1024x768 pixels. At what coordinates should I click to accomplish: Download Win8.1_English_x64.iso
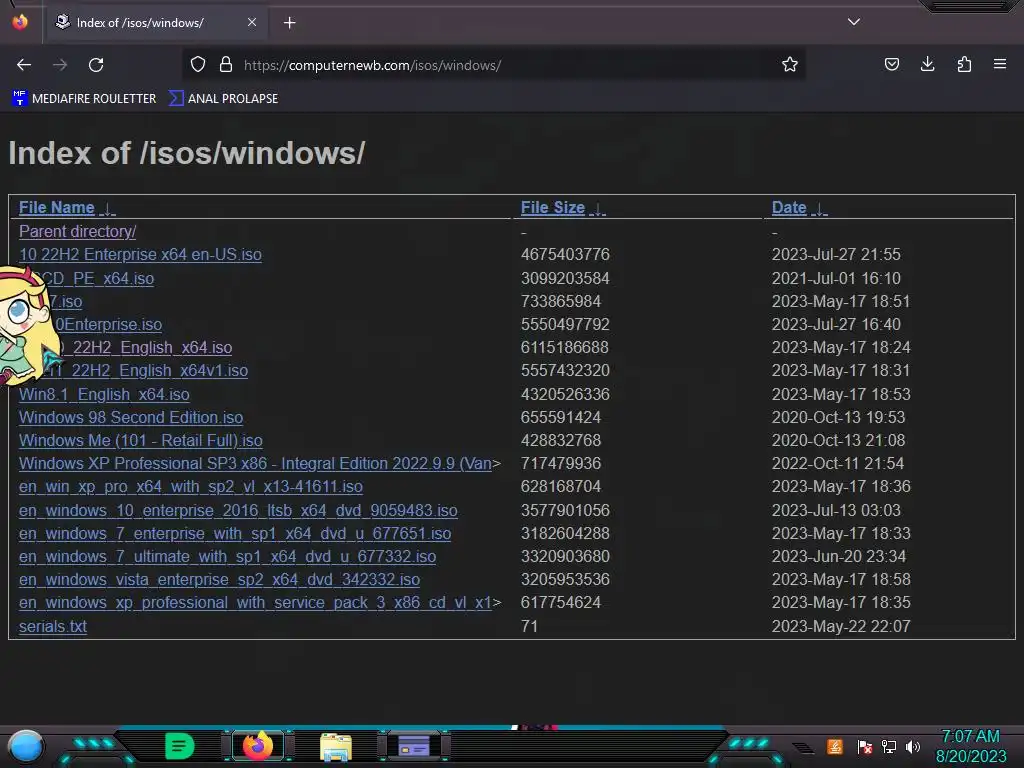(104, 394)
